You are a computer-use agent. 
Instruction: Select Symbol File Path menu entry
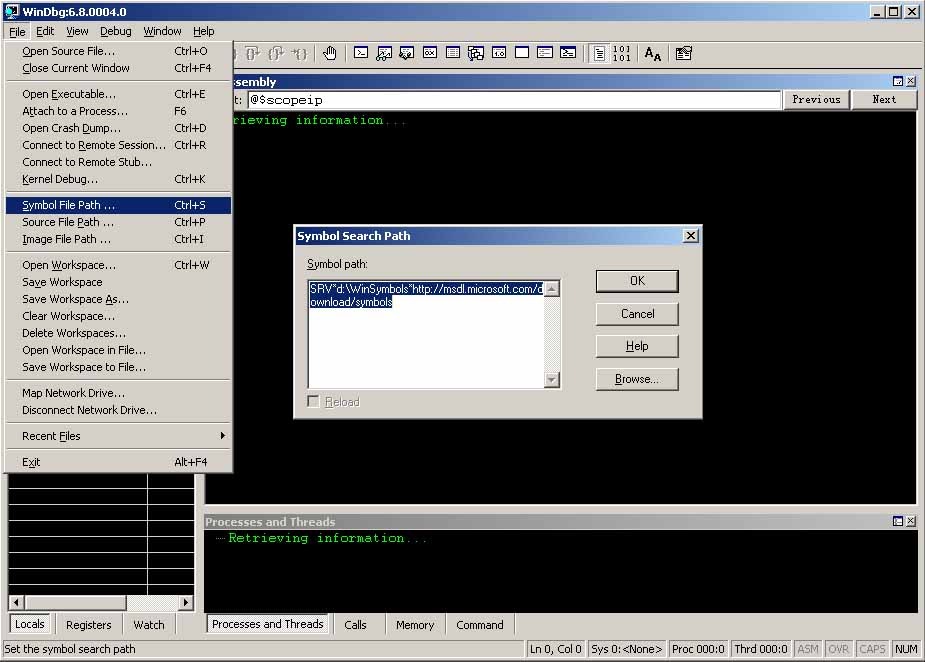click(118, 205)
